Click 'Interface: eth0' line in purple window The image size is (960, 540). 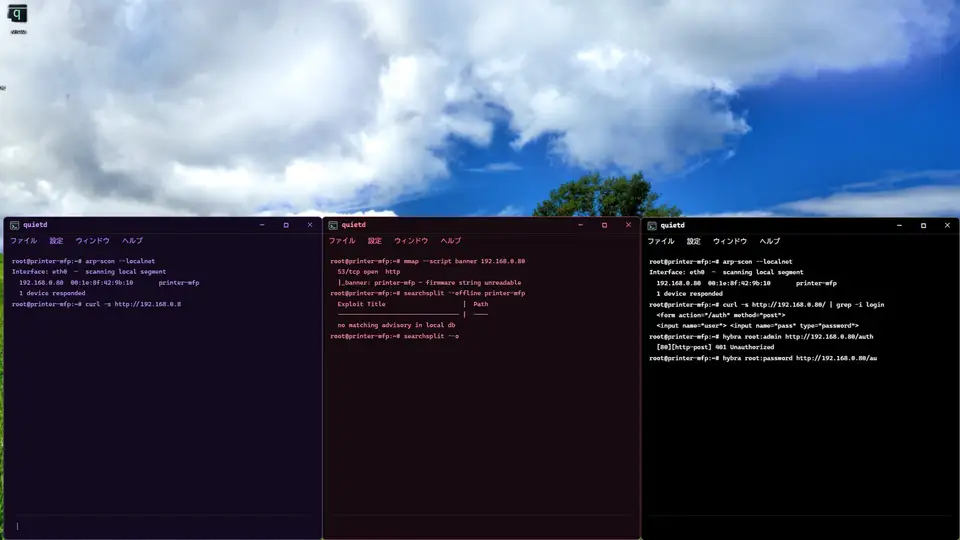coord(89,272)
